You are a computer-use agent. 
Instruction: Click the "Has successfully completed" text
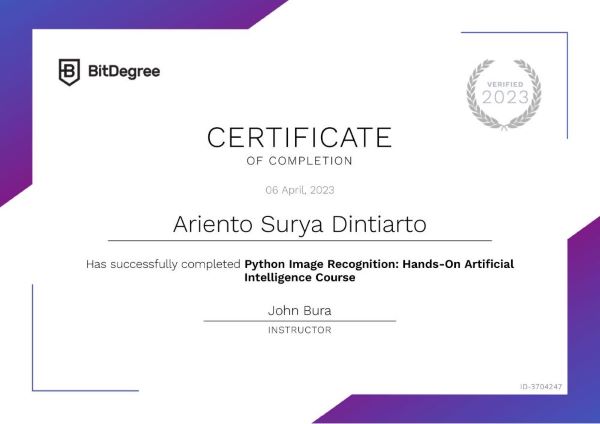tap(164, 265)
